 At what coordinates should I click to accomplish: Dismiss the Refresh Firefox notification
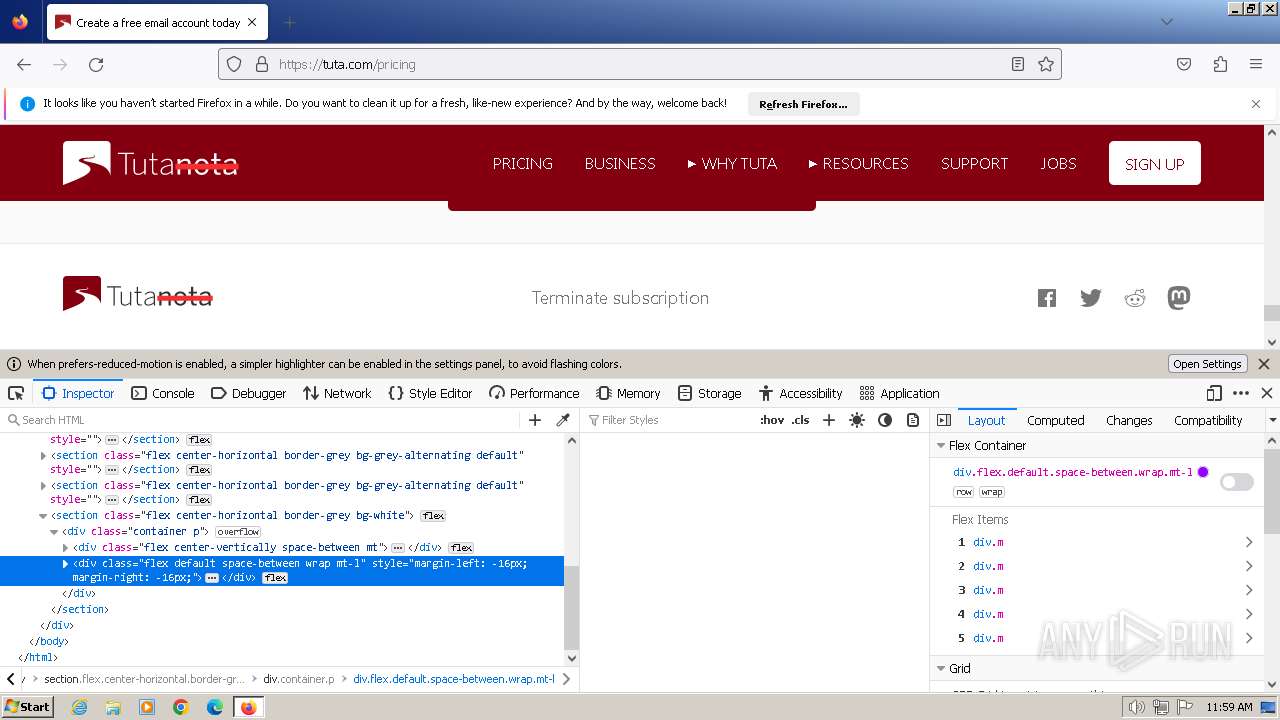(x=1256, y=104)
